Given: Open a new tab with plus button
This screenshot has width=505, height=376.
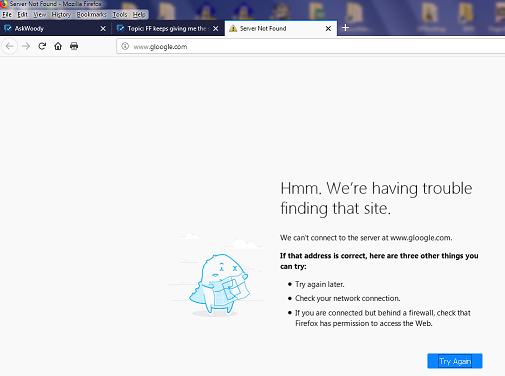Looking at the screenshot, I should pyautogui.click(x=345, y=28).
